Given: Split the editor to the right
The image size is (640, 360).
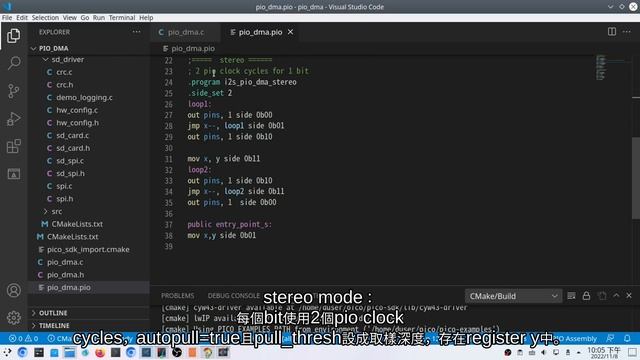Looking at the screenshot, I should click(611, 31).
